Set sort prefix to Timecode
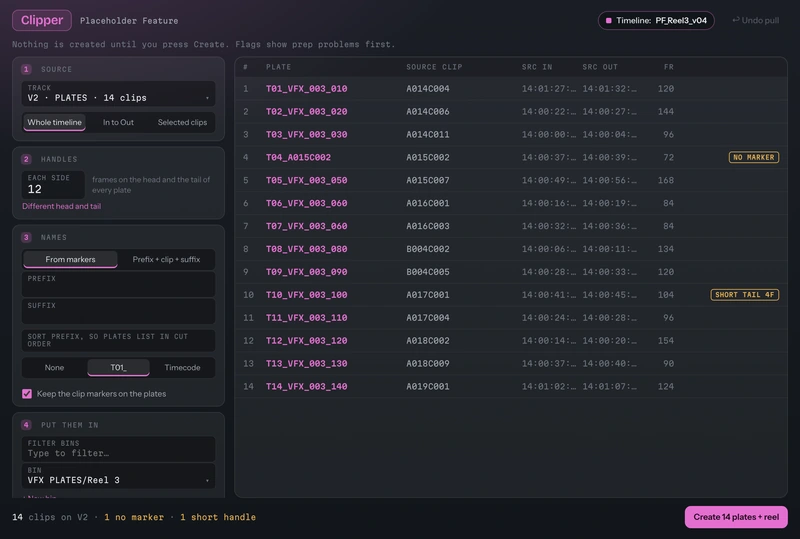Image resolution: width=800 pixels, height=539 pixels. 182,368
